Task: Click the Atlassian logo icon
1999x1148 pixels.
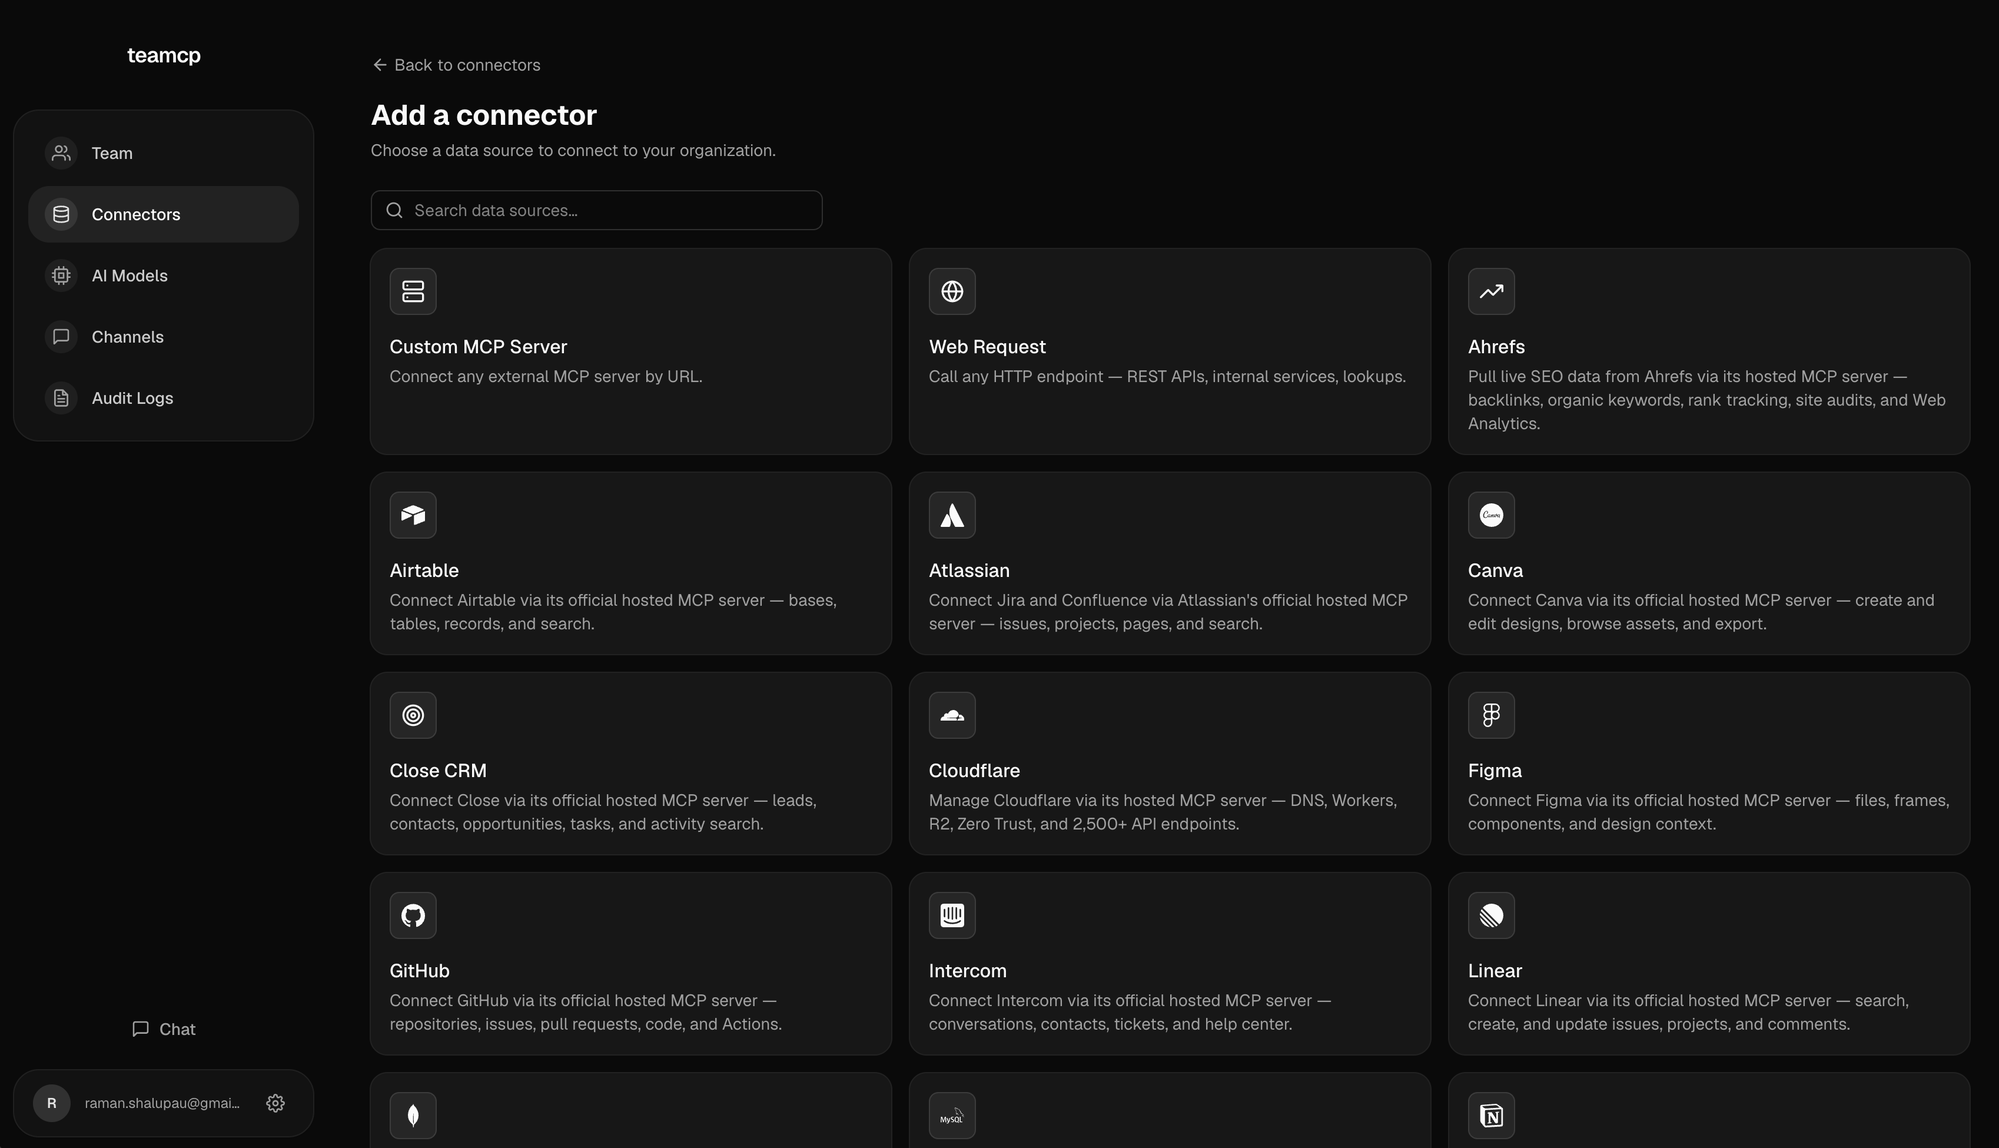Action: tap(952, 515)
